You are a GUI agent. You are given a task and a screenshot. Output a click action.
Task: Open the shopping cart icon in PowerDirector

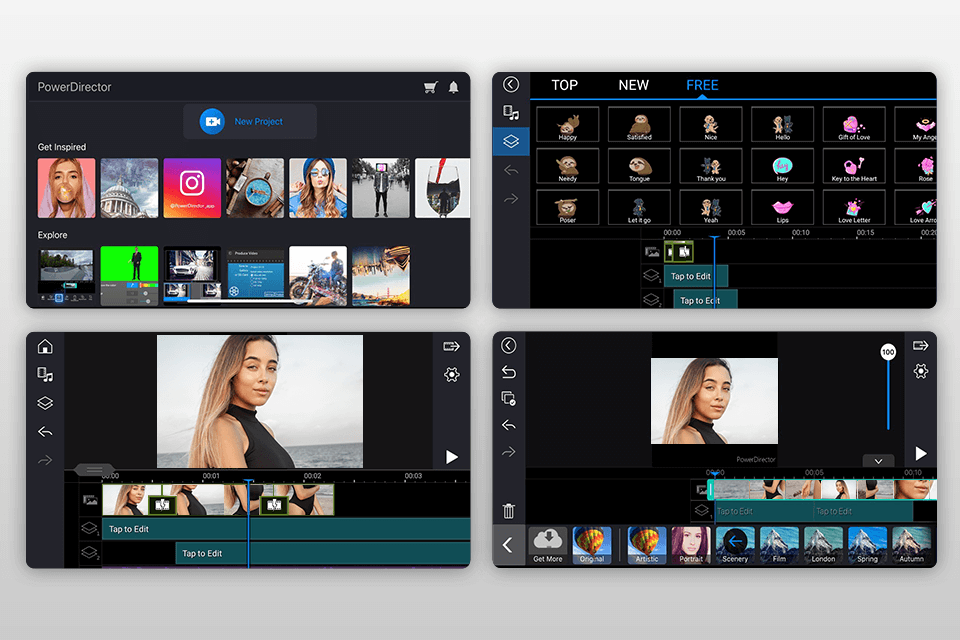pyautogui.click(x=430, y=88)
